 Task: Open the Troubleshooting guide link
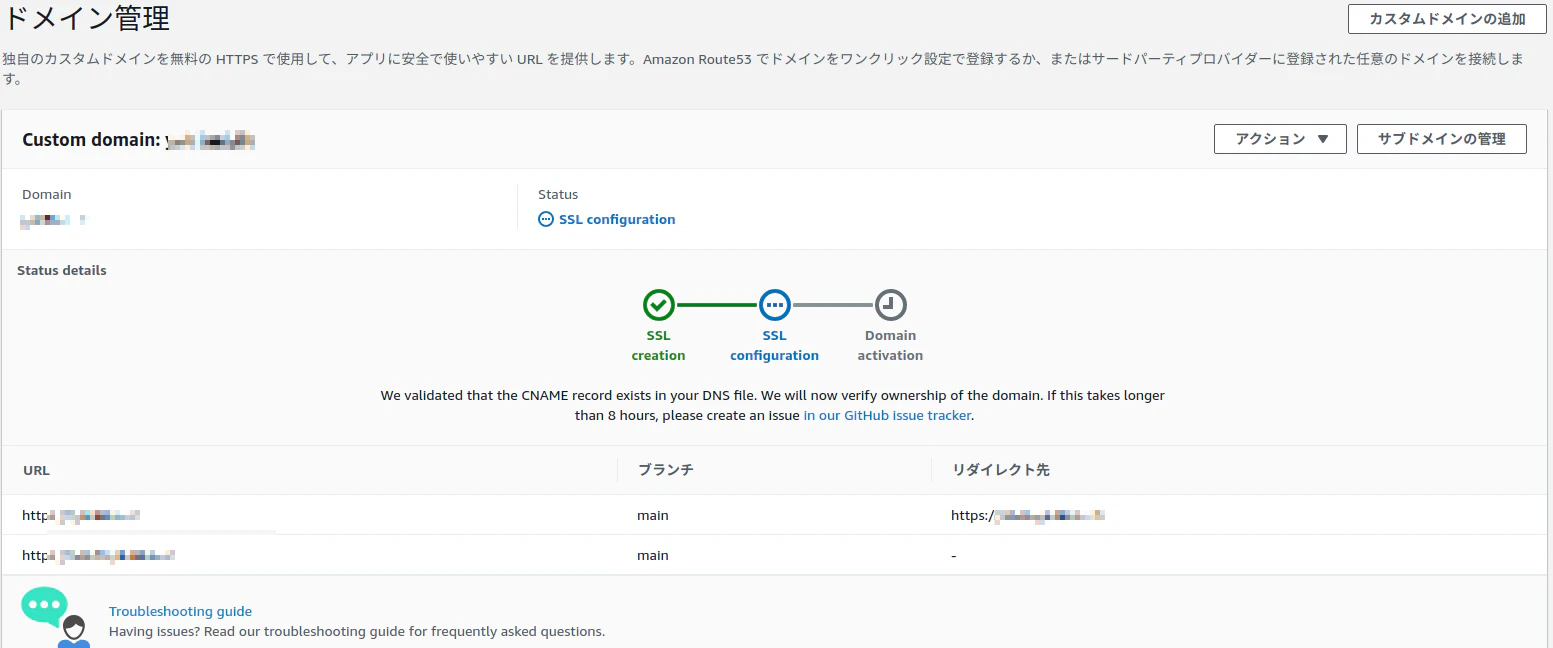tap(180, 611)
